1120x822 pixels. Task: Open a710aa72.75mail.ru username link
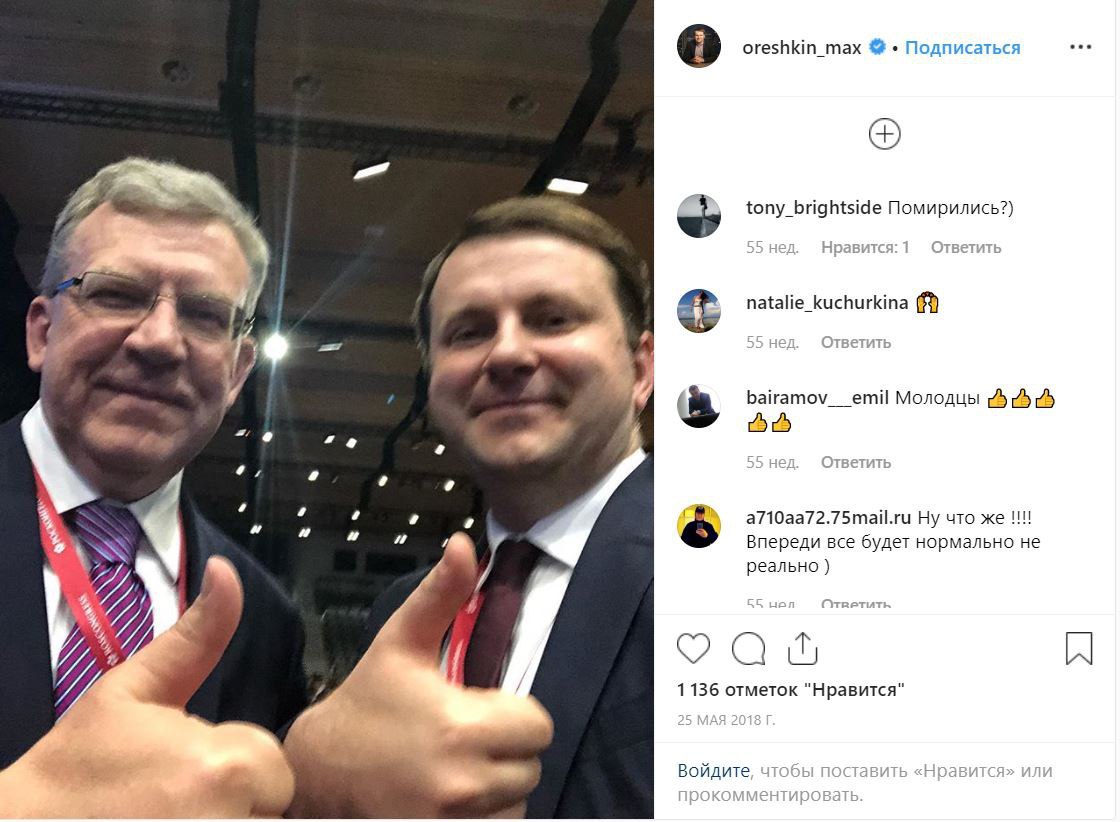[x=829, y=517]
